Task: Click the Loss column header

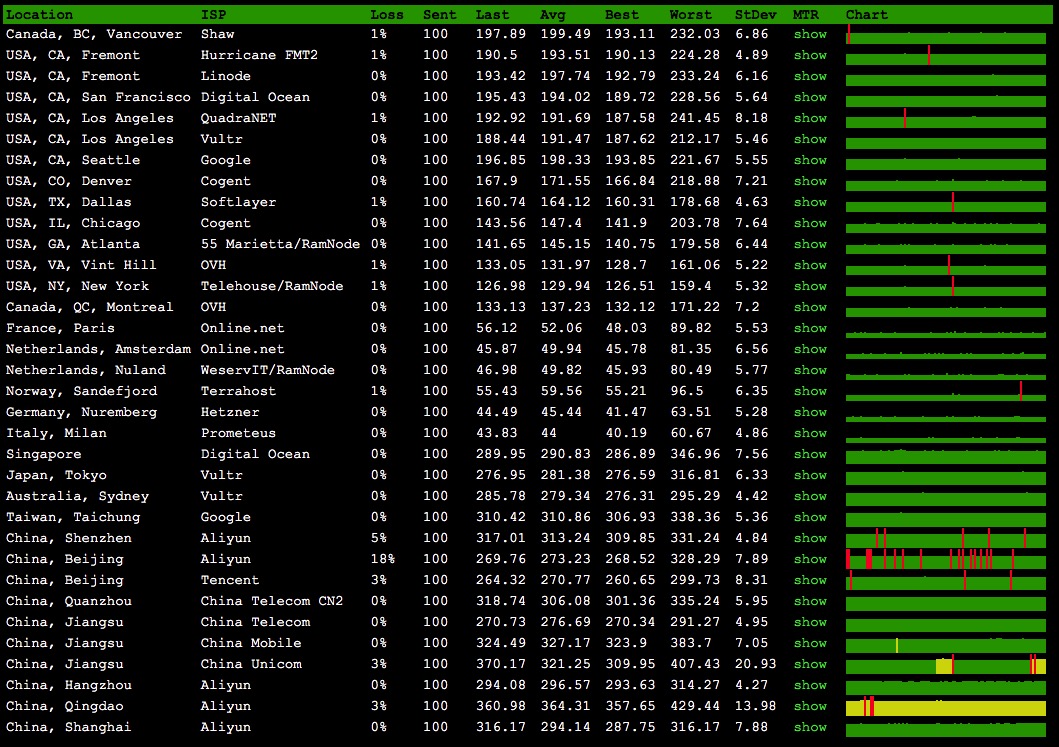Action: 386,14
